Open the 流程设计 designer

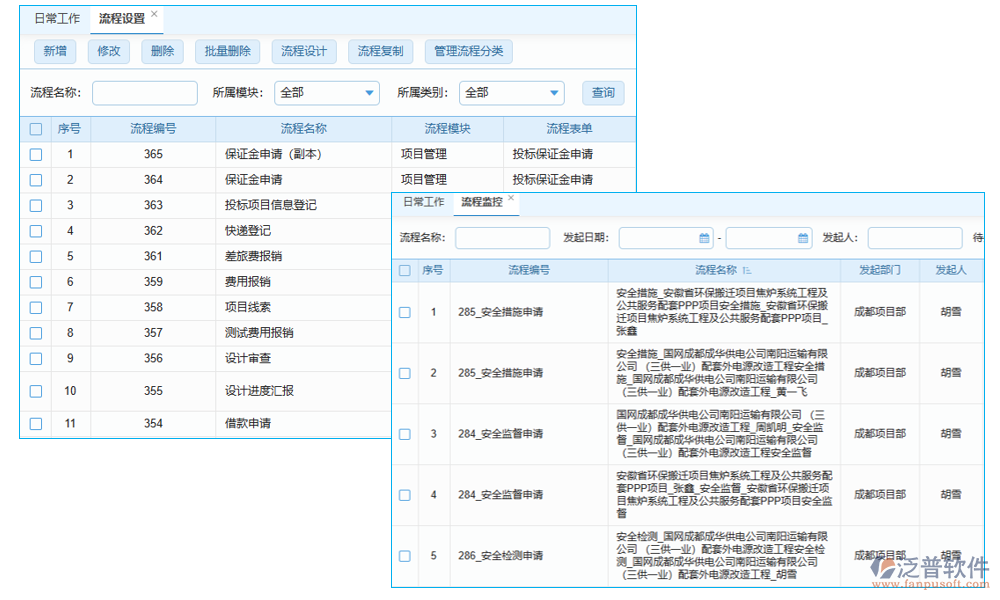coord(303,51)
